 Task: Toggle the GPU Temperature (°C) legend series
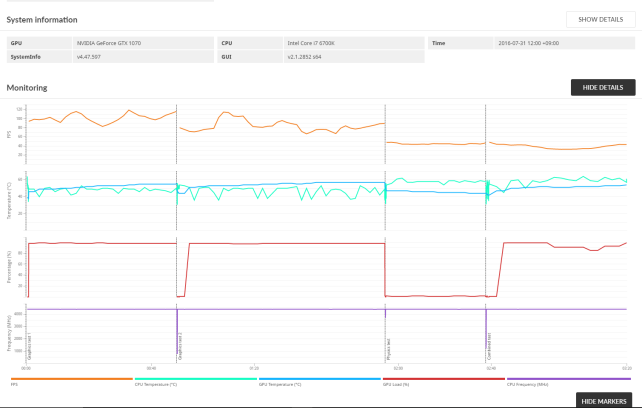[320, 381]
